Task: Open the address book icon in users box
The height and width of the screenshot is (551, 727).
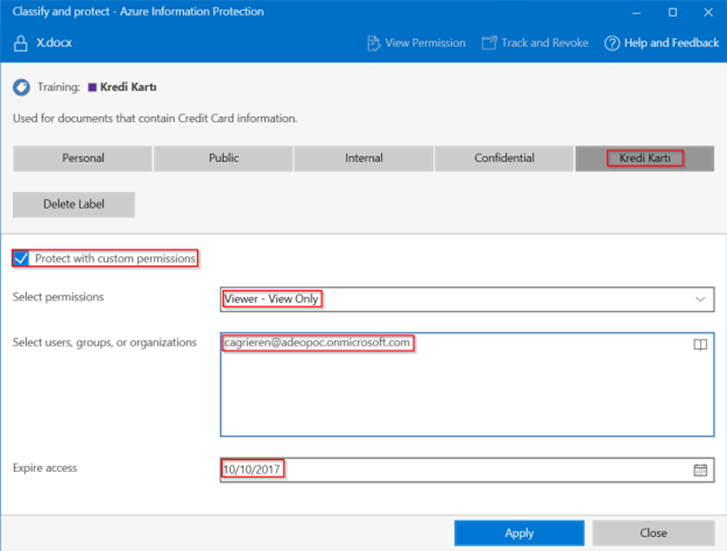Action: [x=700, y=344]
